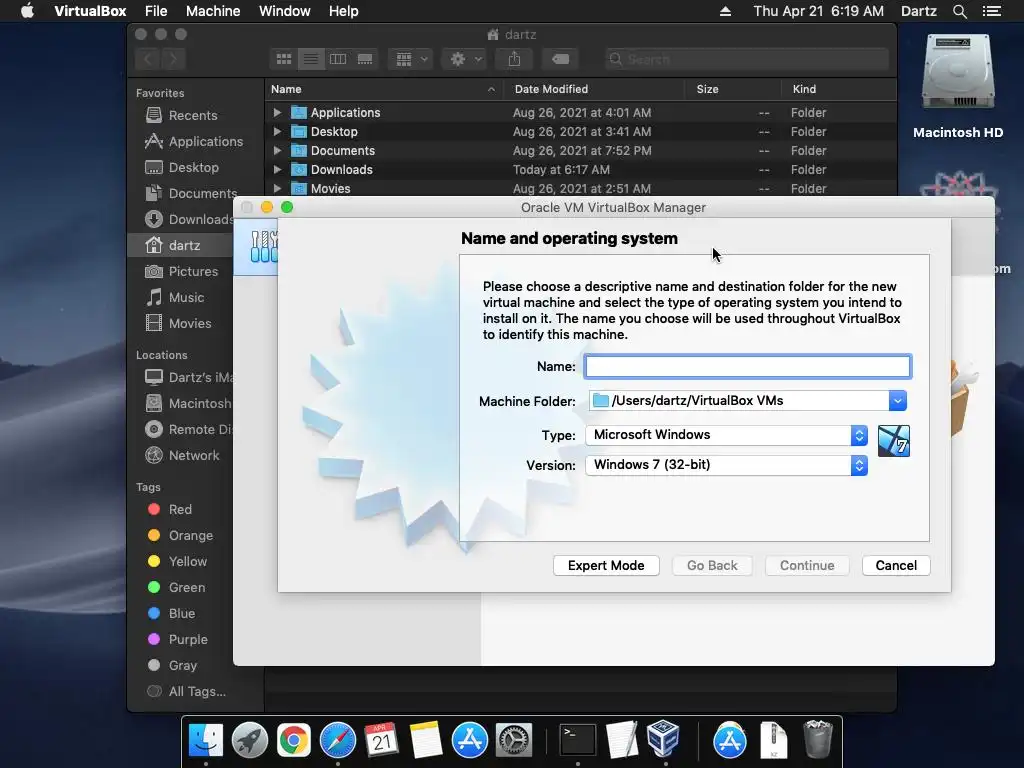
Task: Select the dartz home folder in sidebar
Action: 180,246
